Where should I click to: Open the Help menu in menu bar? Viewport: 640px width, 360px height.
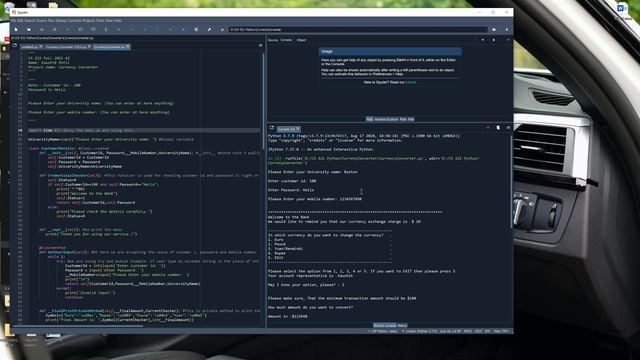tap(118, 20)
